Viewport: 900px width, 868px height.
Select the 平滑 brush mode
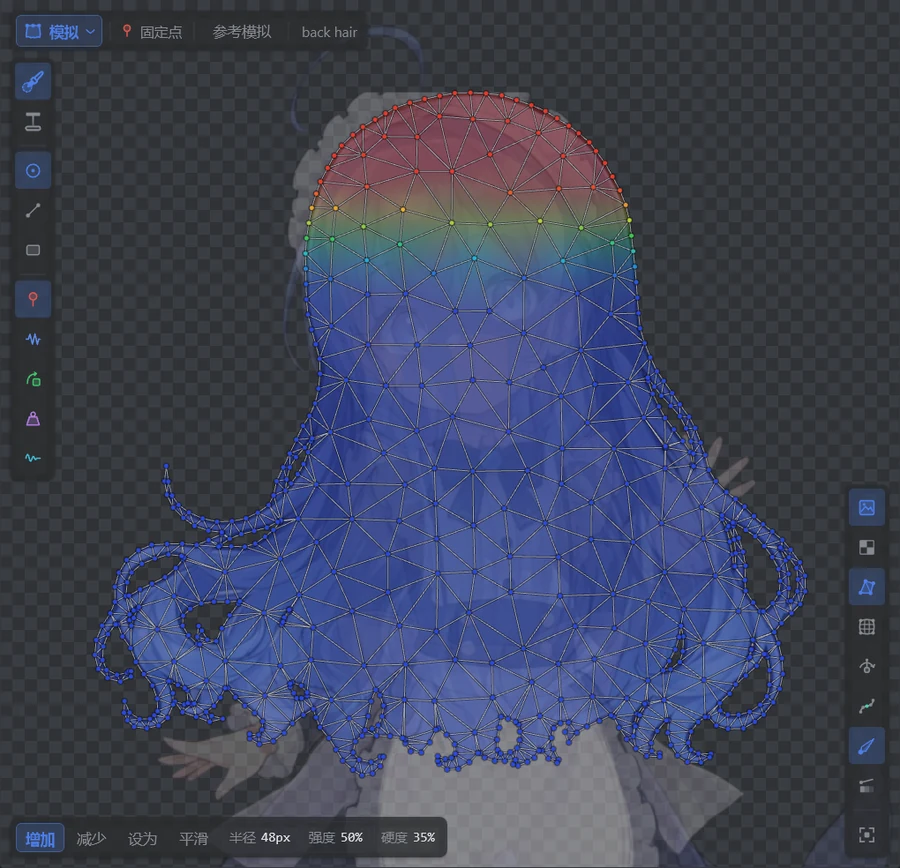[x=193, y=839]
